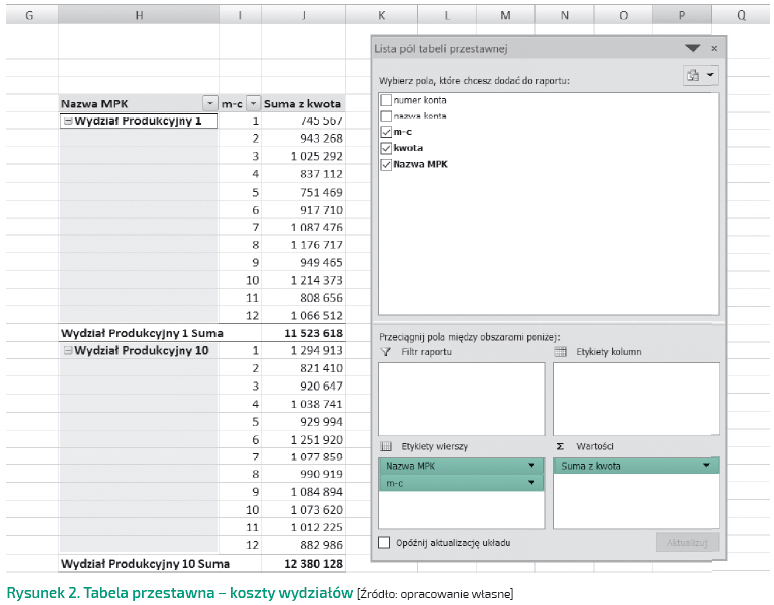Click the empty Etykiety kolumn drop area
Viewport: 774px width, 605px height.
[636, 399]
